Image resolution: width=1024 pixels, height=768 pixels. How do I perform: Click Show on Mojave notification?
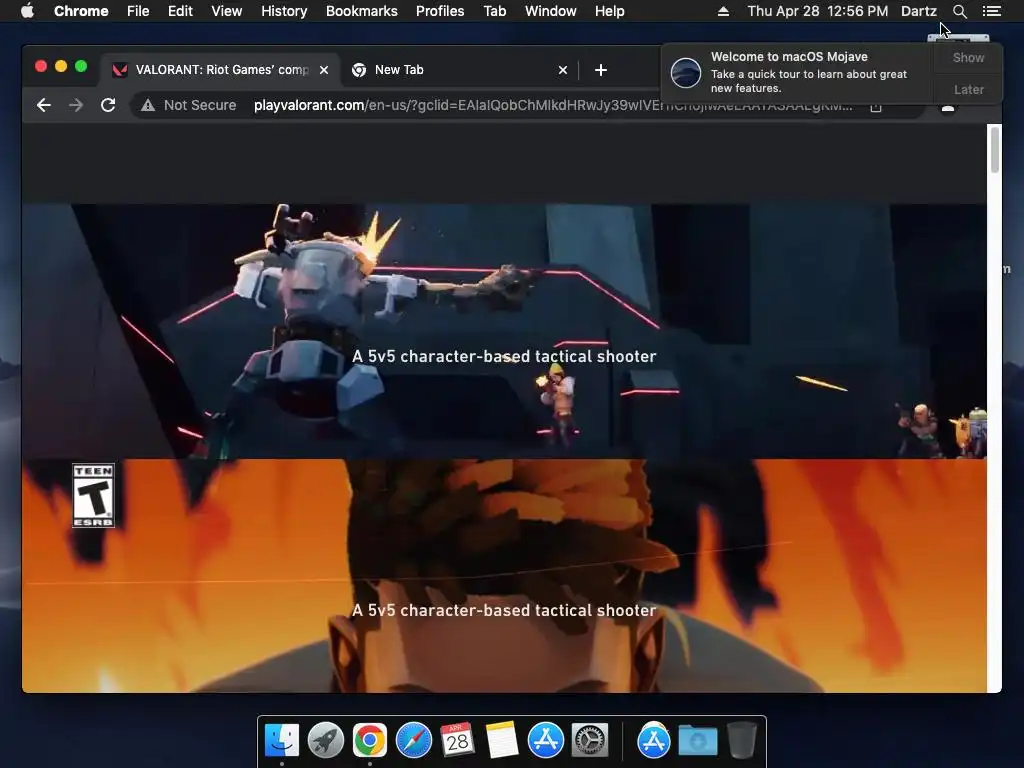click(968, 57)
